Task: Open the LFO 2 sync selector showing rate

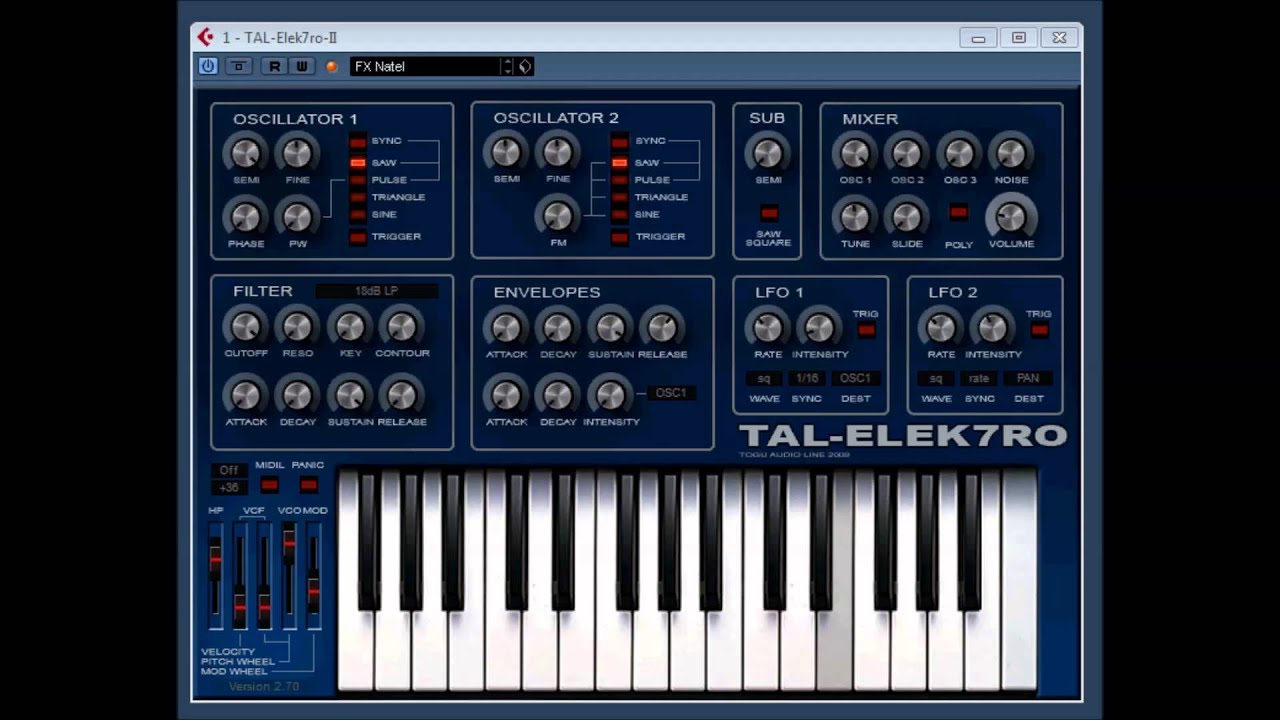Action: [979, 379]
